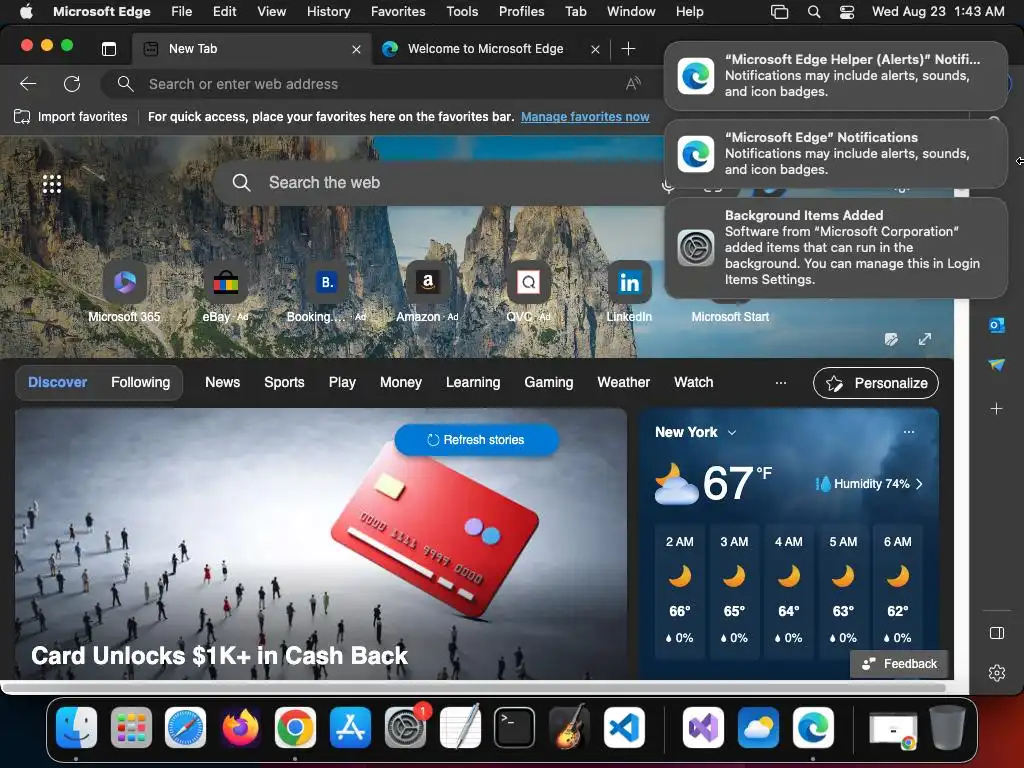Open Spotlight search in menu bar

point(814,12)
